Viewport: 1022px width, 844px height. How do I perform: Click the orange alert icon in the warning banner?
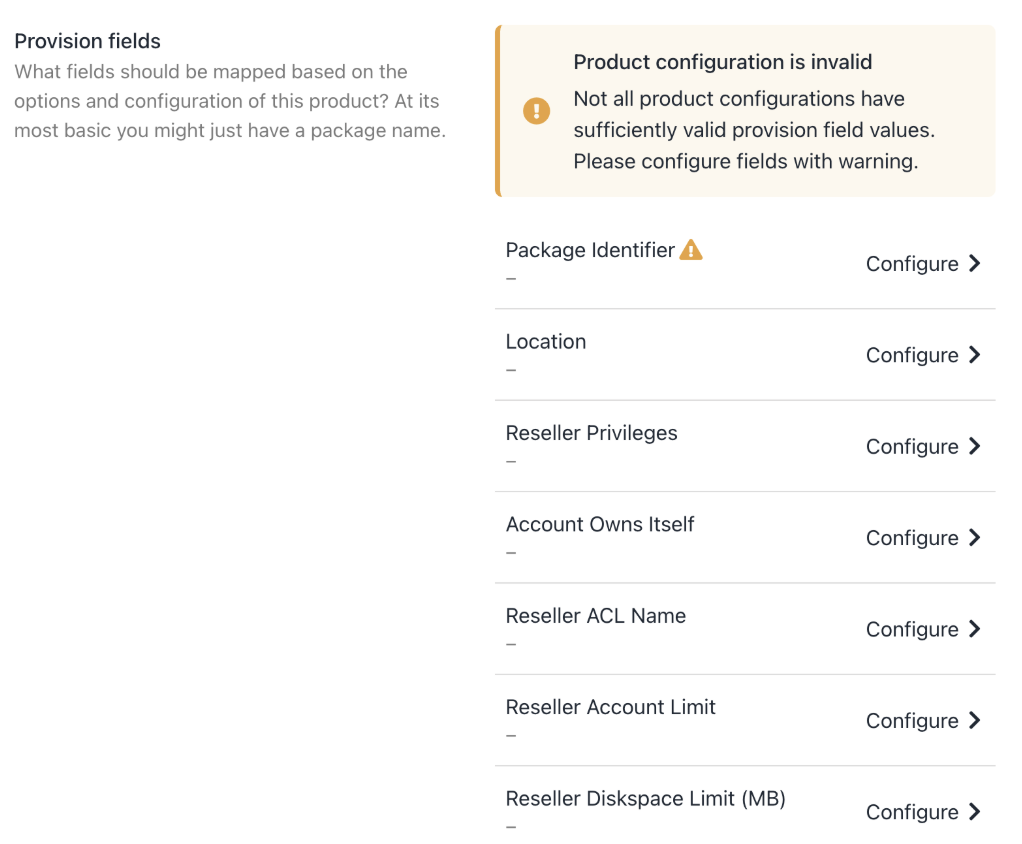[537, 111]
